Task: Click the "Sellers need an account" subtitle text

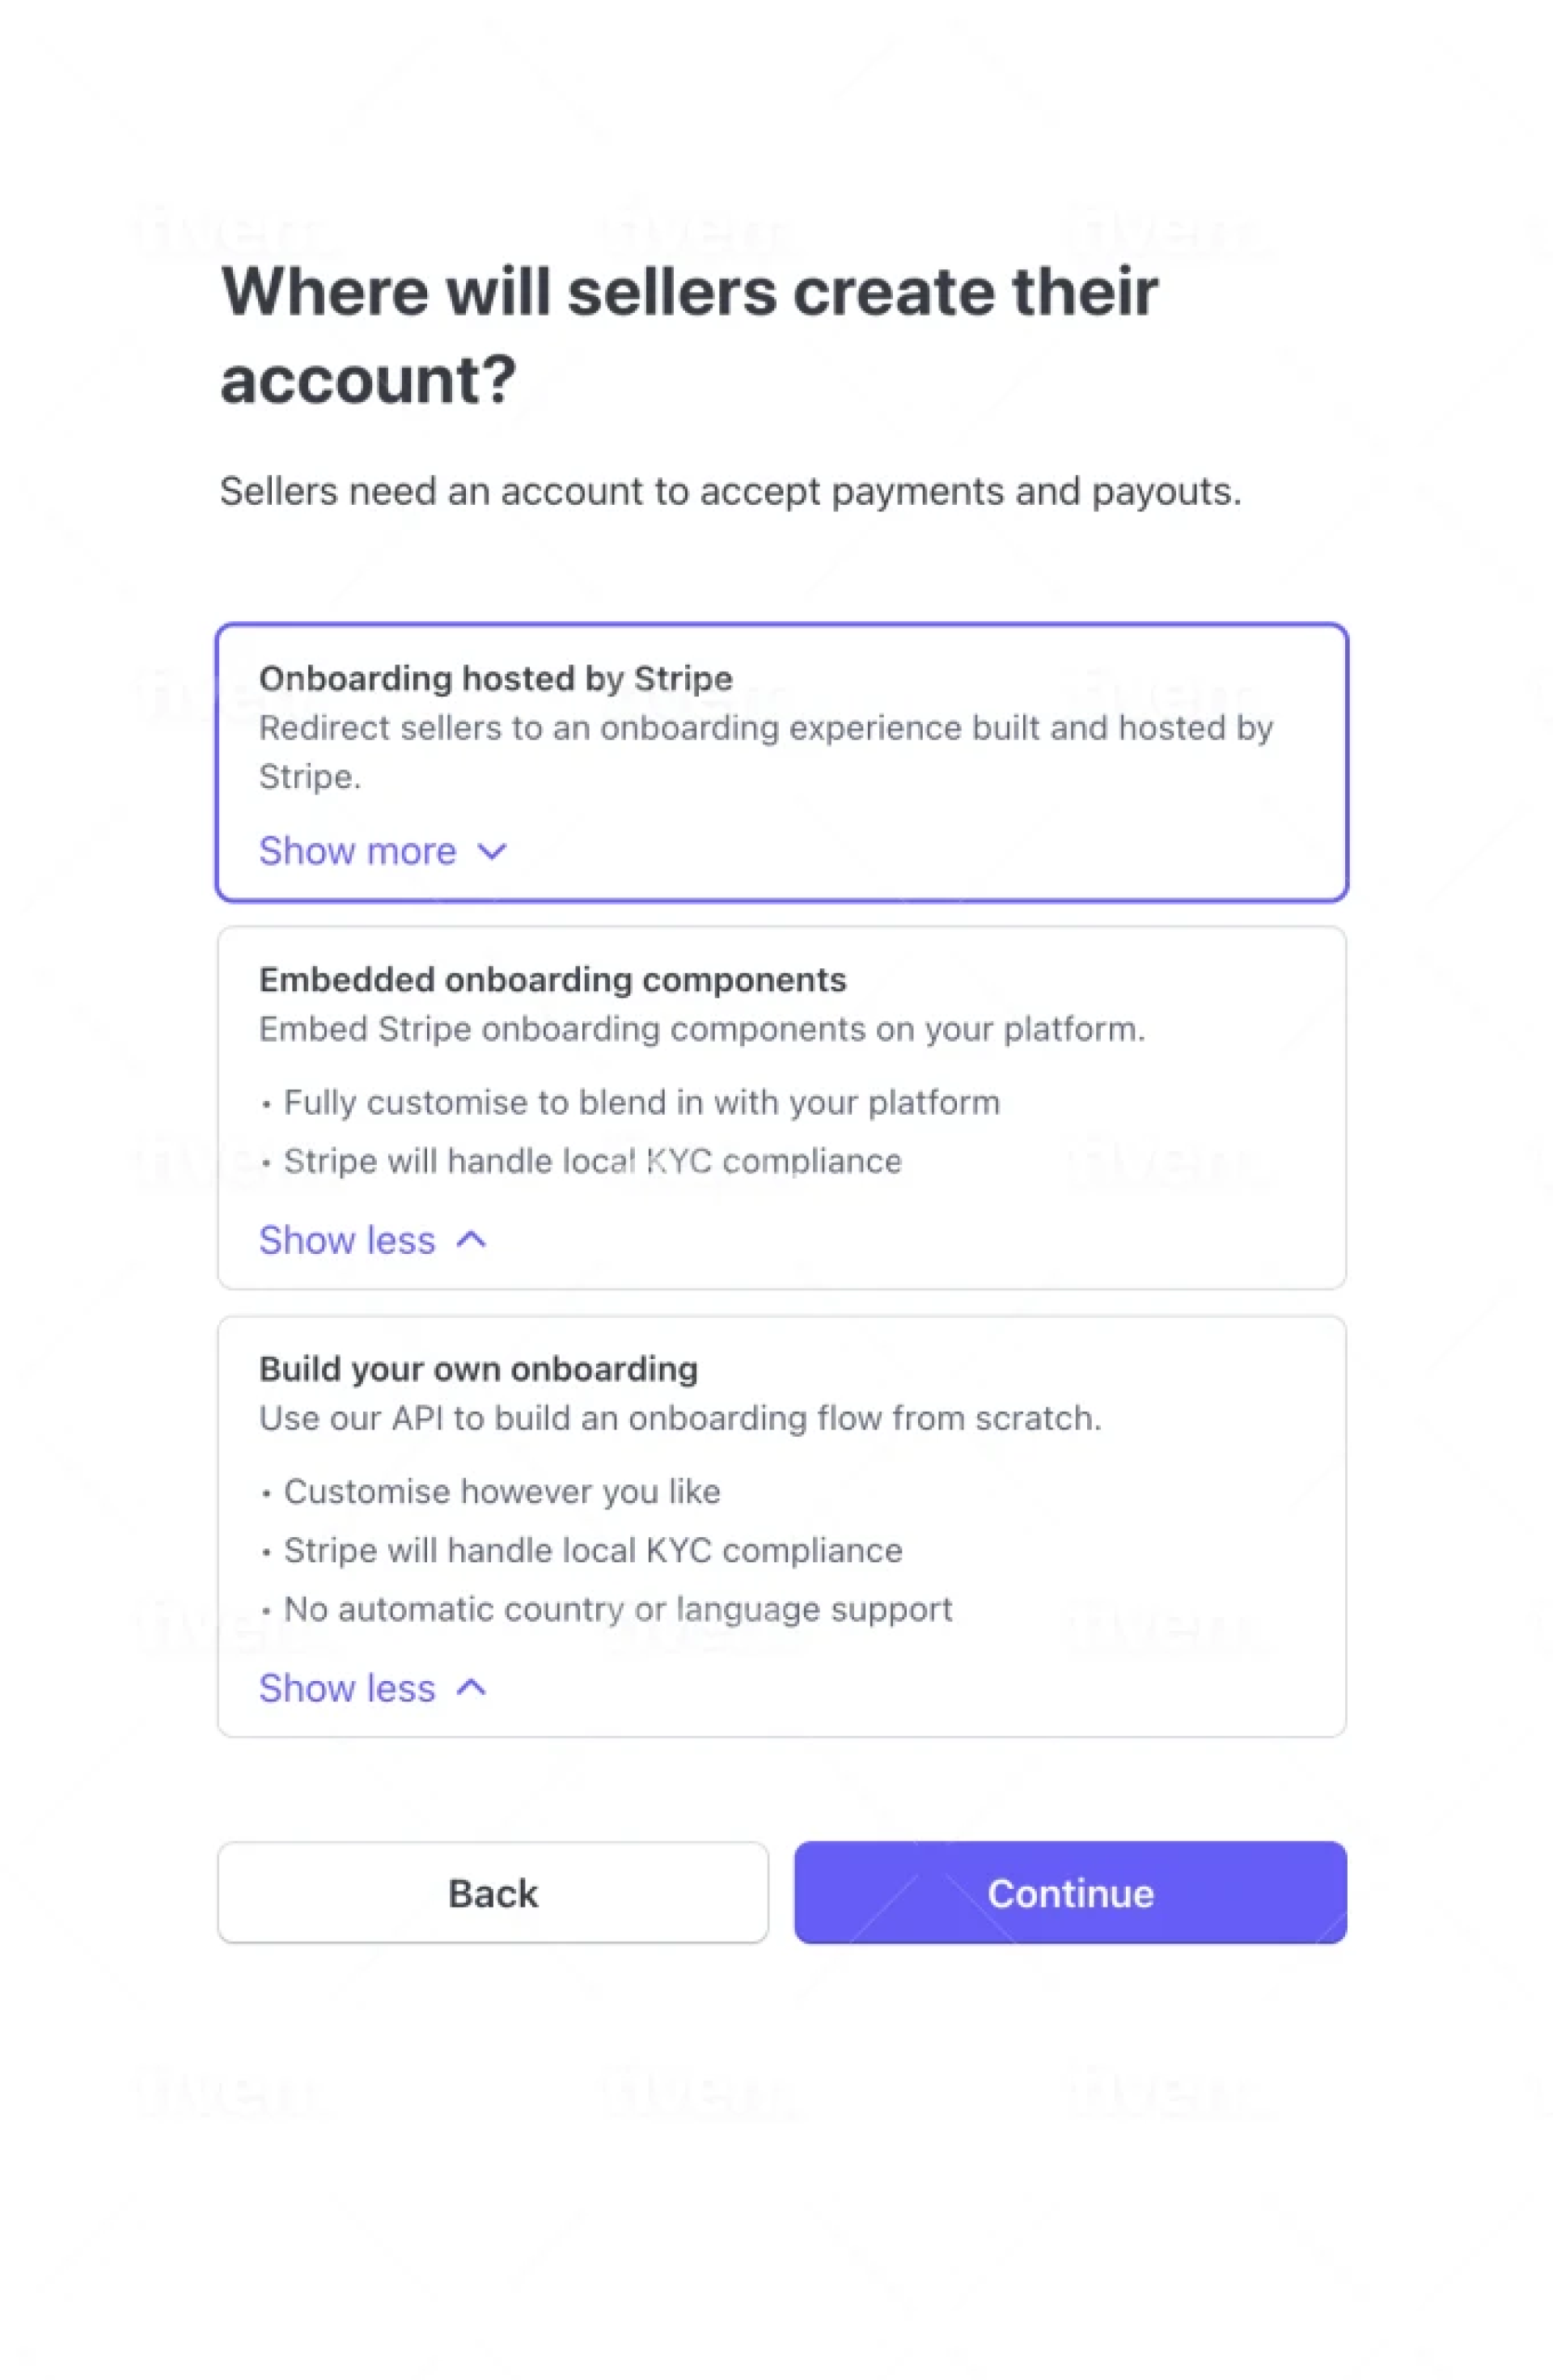Action: coord(730,492)
